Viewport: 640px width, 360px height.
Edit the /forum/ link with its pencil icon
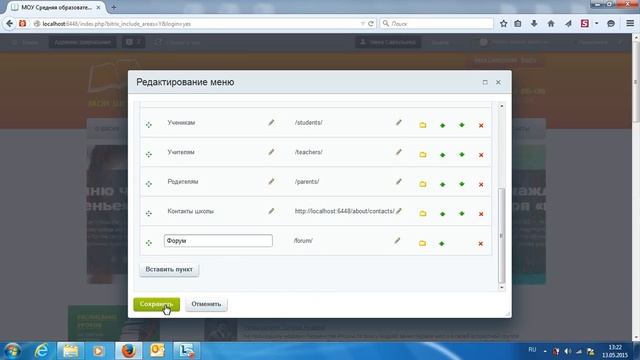pyautogui.click(x=397, y=241)
